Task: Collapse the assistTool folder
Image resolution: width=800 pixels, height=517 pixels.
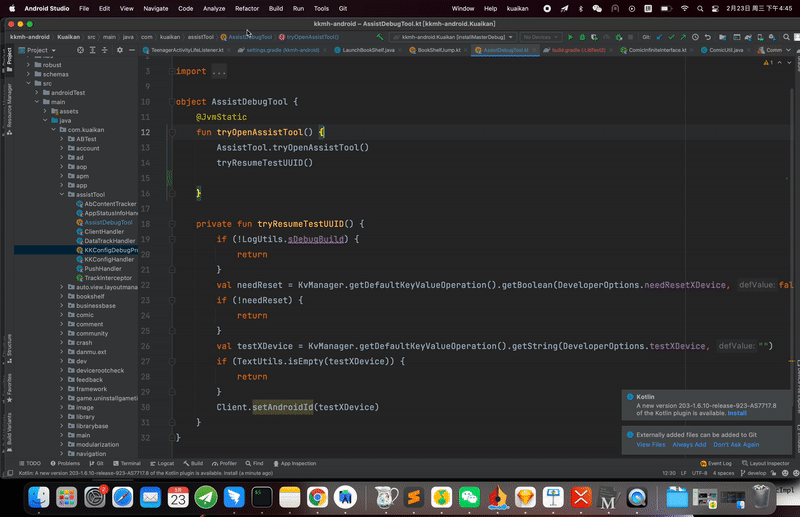Action: click(62, 194)
